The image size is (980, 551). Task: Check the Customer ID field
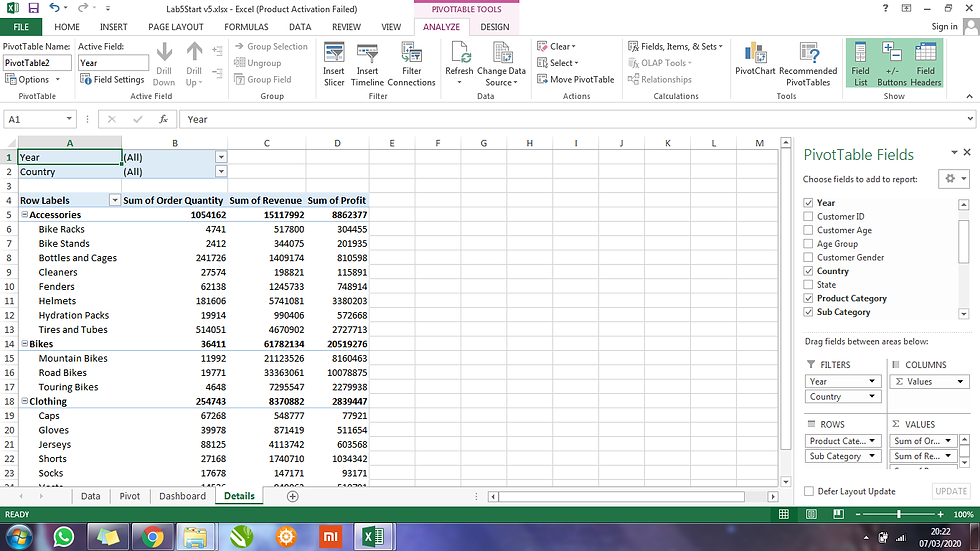point(808,217)
